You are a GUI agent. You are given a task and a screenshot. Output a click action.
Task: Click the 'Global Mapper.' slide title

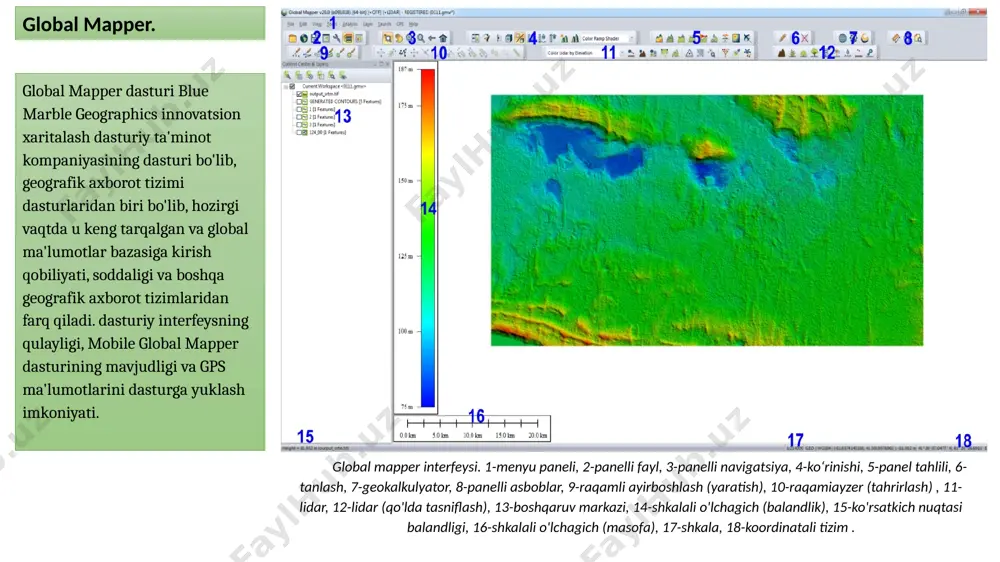coord(89,24)
